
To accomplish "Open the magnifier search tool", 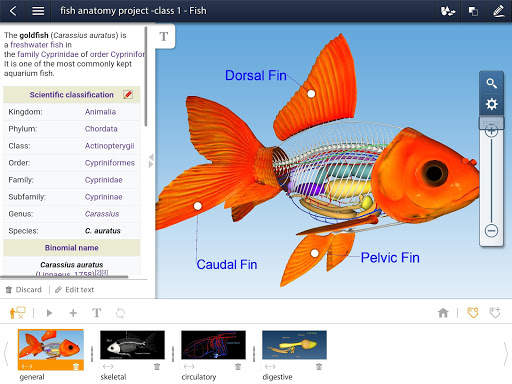I will pos(491,83).
